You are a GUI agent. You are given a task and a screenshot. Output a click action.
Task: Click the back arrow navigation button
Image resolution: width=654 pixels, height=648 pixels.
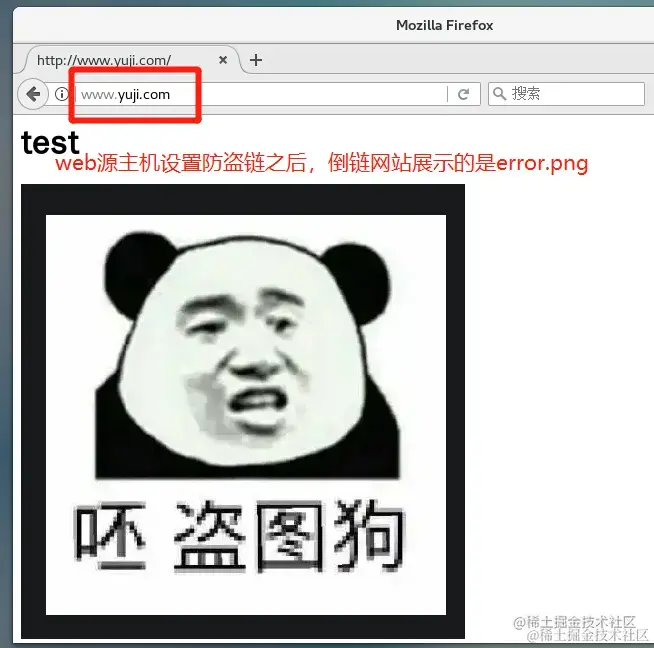click(33, 94)
